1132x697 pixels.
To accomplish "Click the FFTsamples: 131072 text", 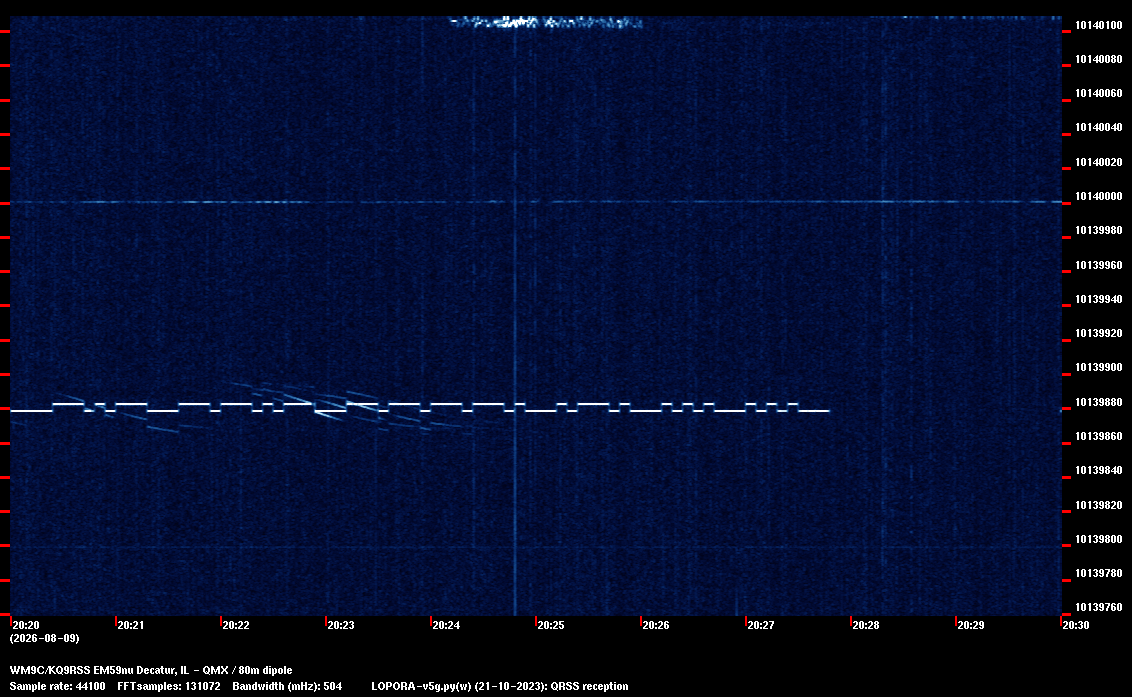I will (x=169, y=686).
